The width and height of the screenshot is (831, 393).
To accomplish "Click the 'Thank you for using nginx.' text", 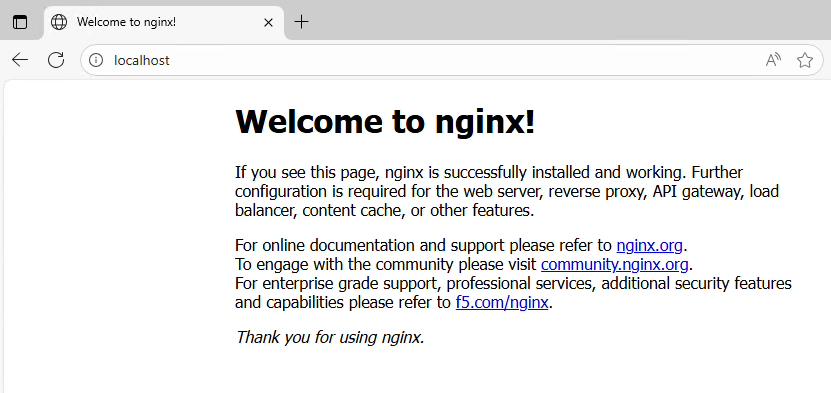I will click(x=330, y=337).
